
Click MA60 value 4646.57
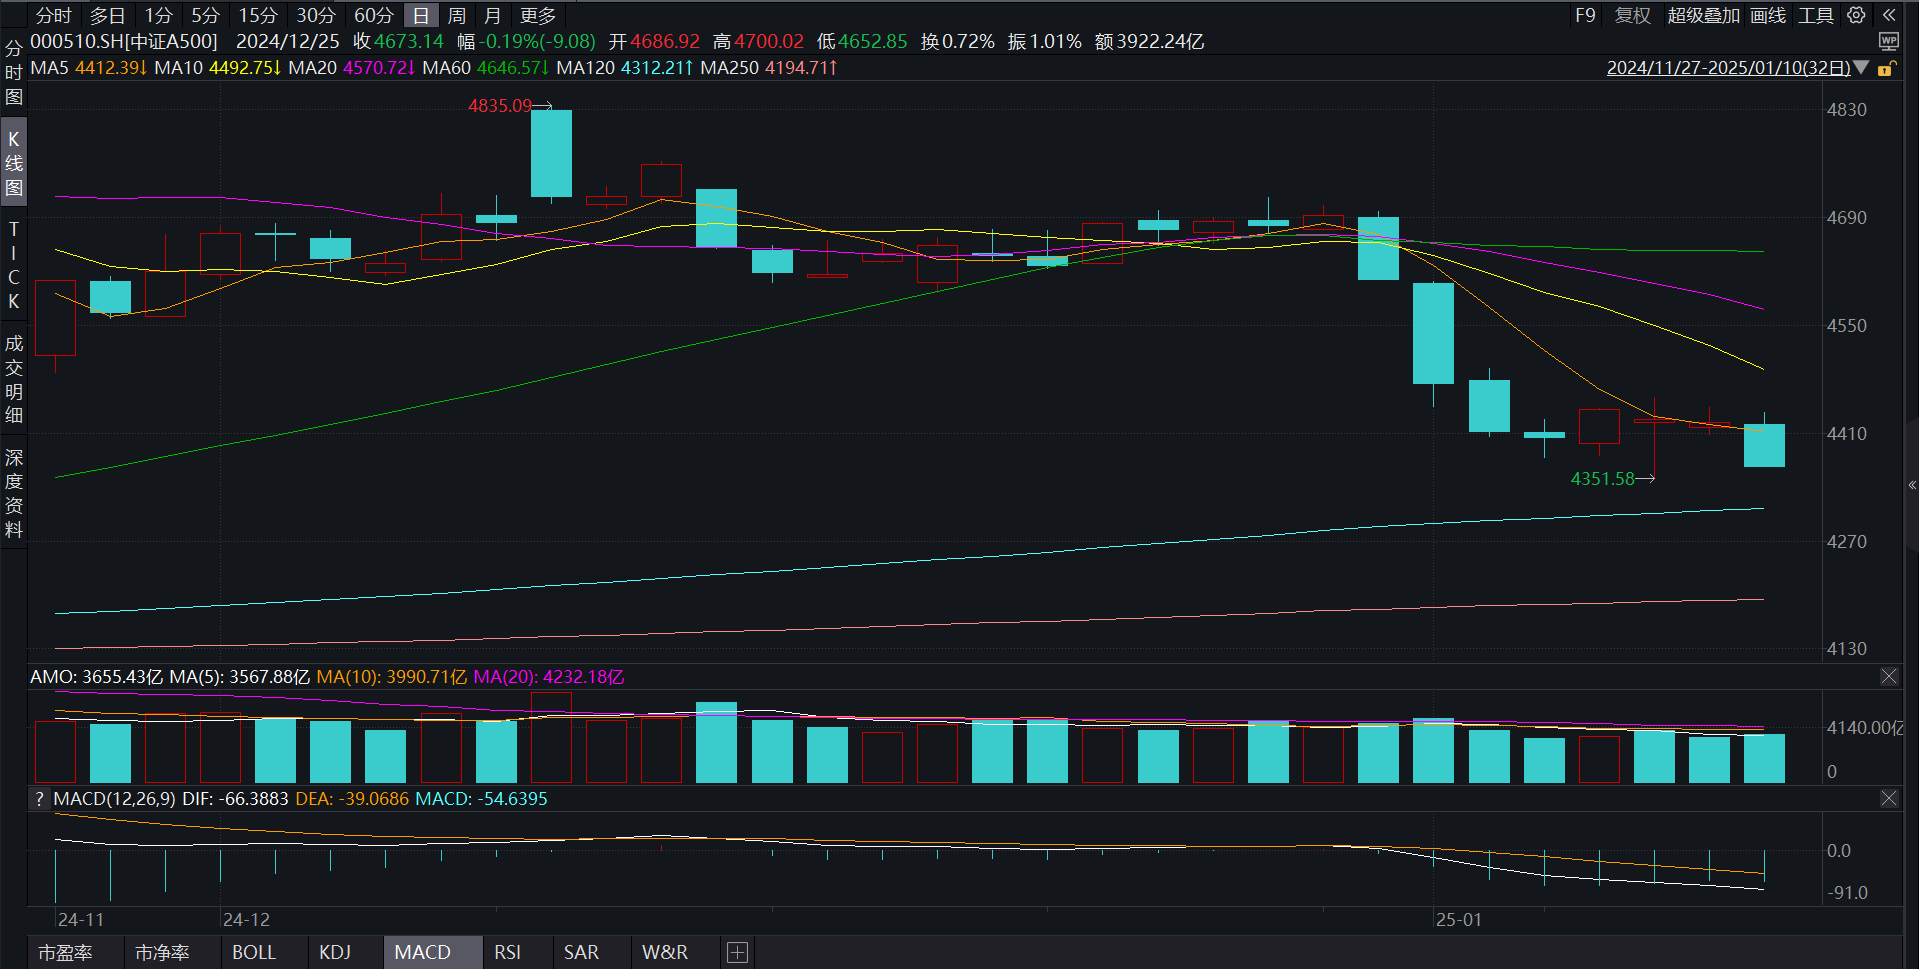click(x=513, y=68)
